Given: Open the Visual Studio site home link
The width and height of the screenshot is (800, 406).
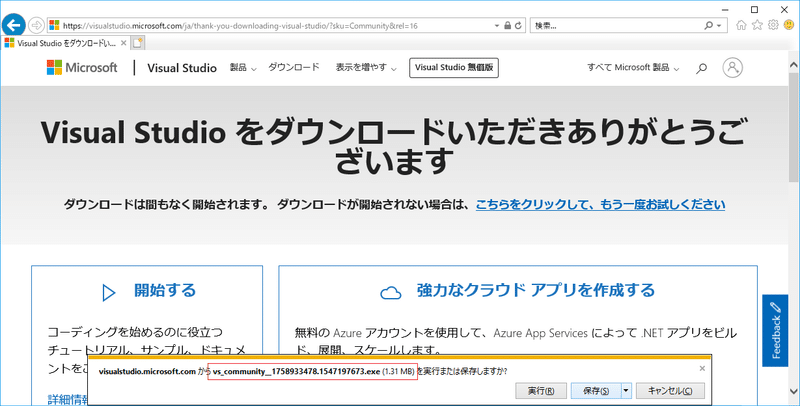Looking at the screenshot, I should coord(182,68).
